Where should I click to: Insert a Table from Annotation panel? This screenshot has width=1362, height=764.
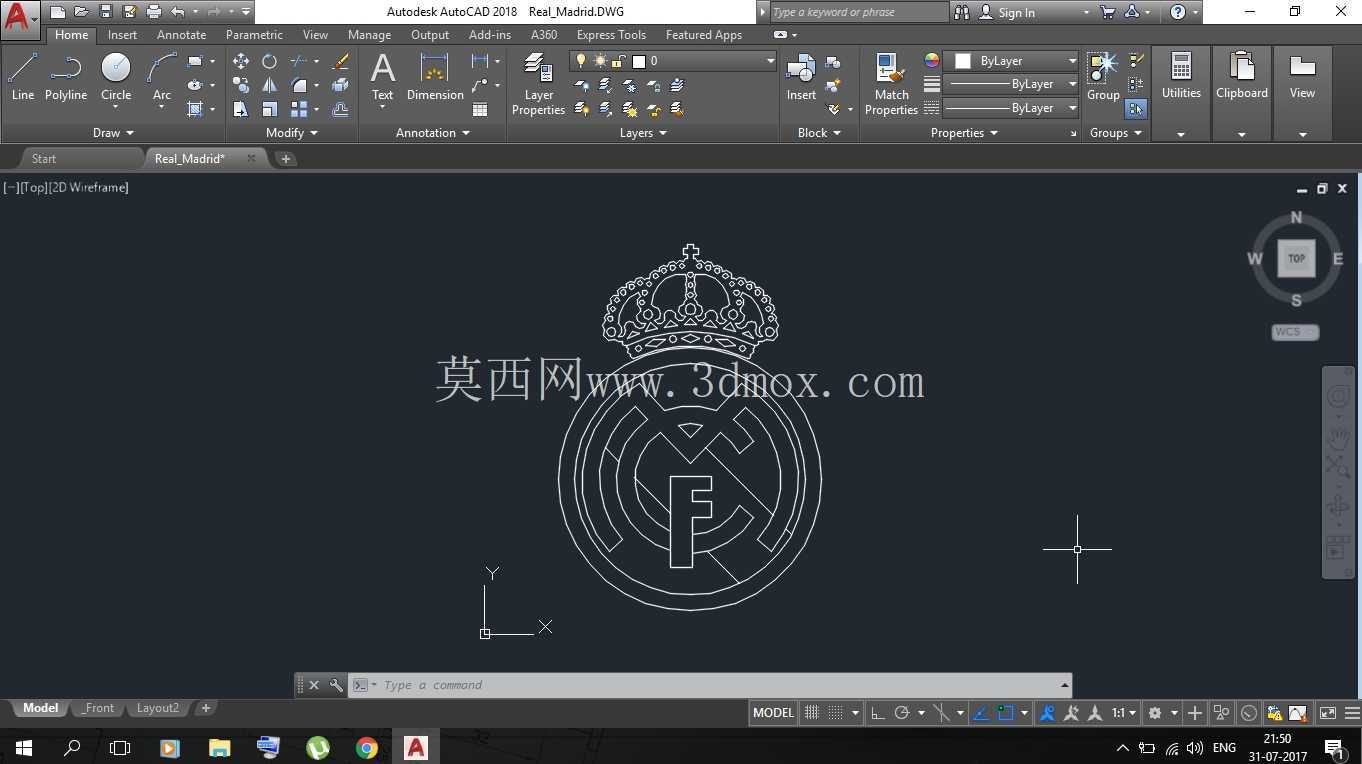point(480,109)
